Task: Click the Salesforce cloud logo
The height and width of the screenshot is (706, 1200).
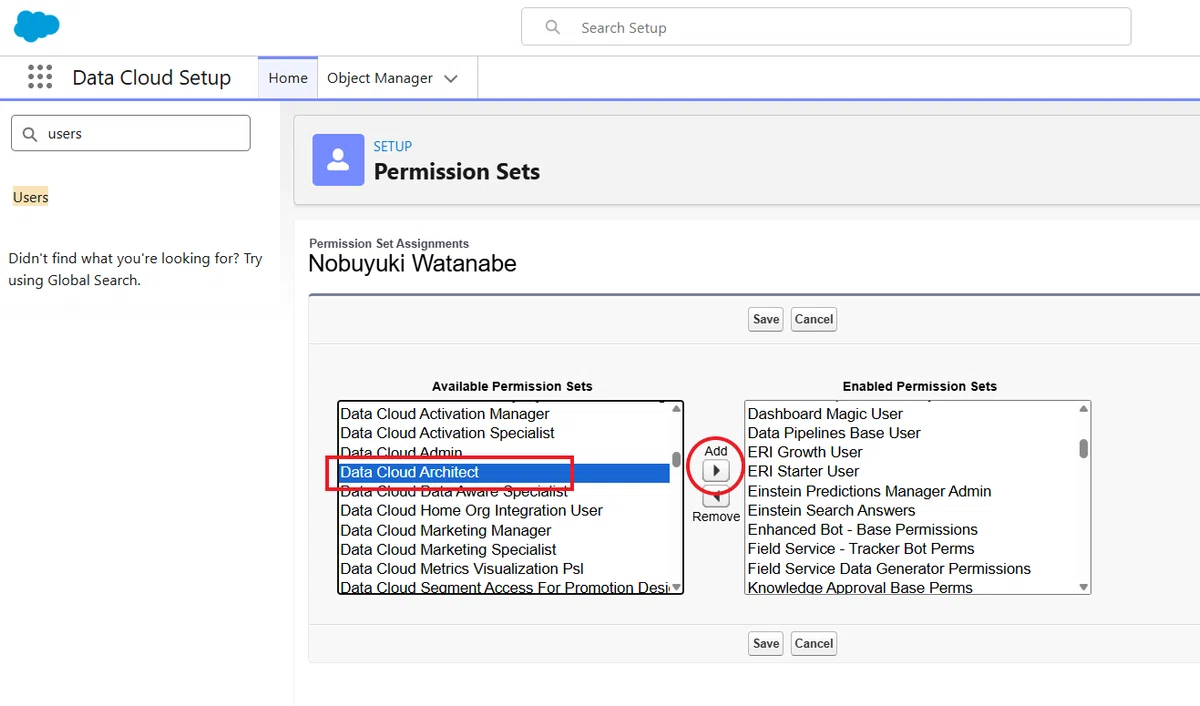Action: coord(37,27)
